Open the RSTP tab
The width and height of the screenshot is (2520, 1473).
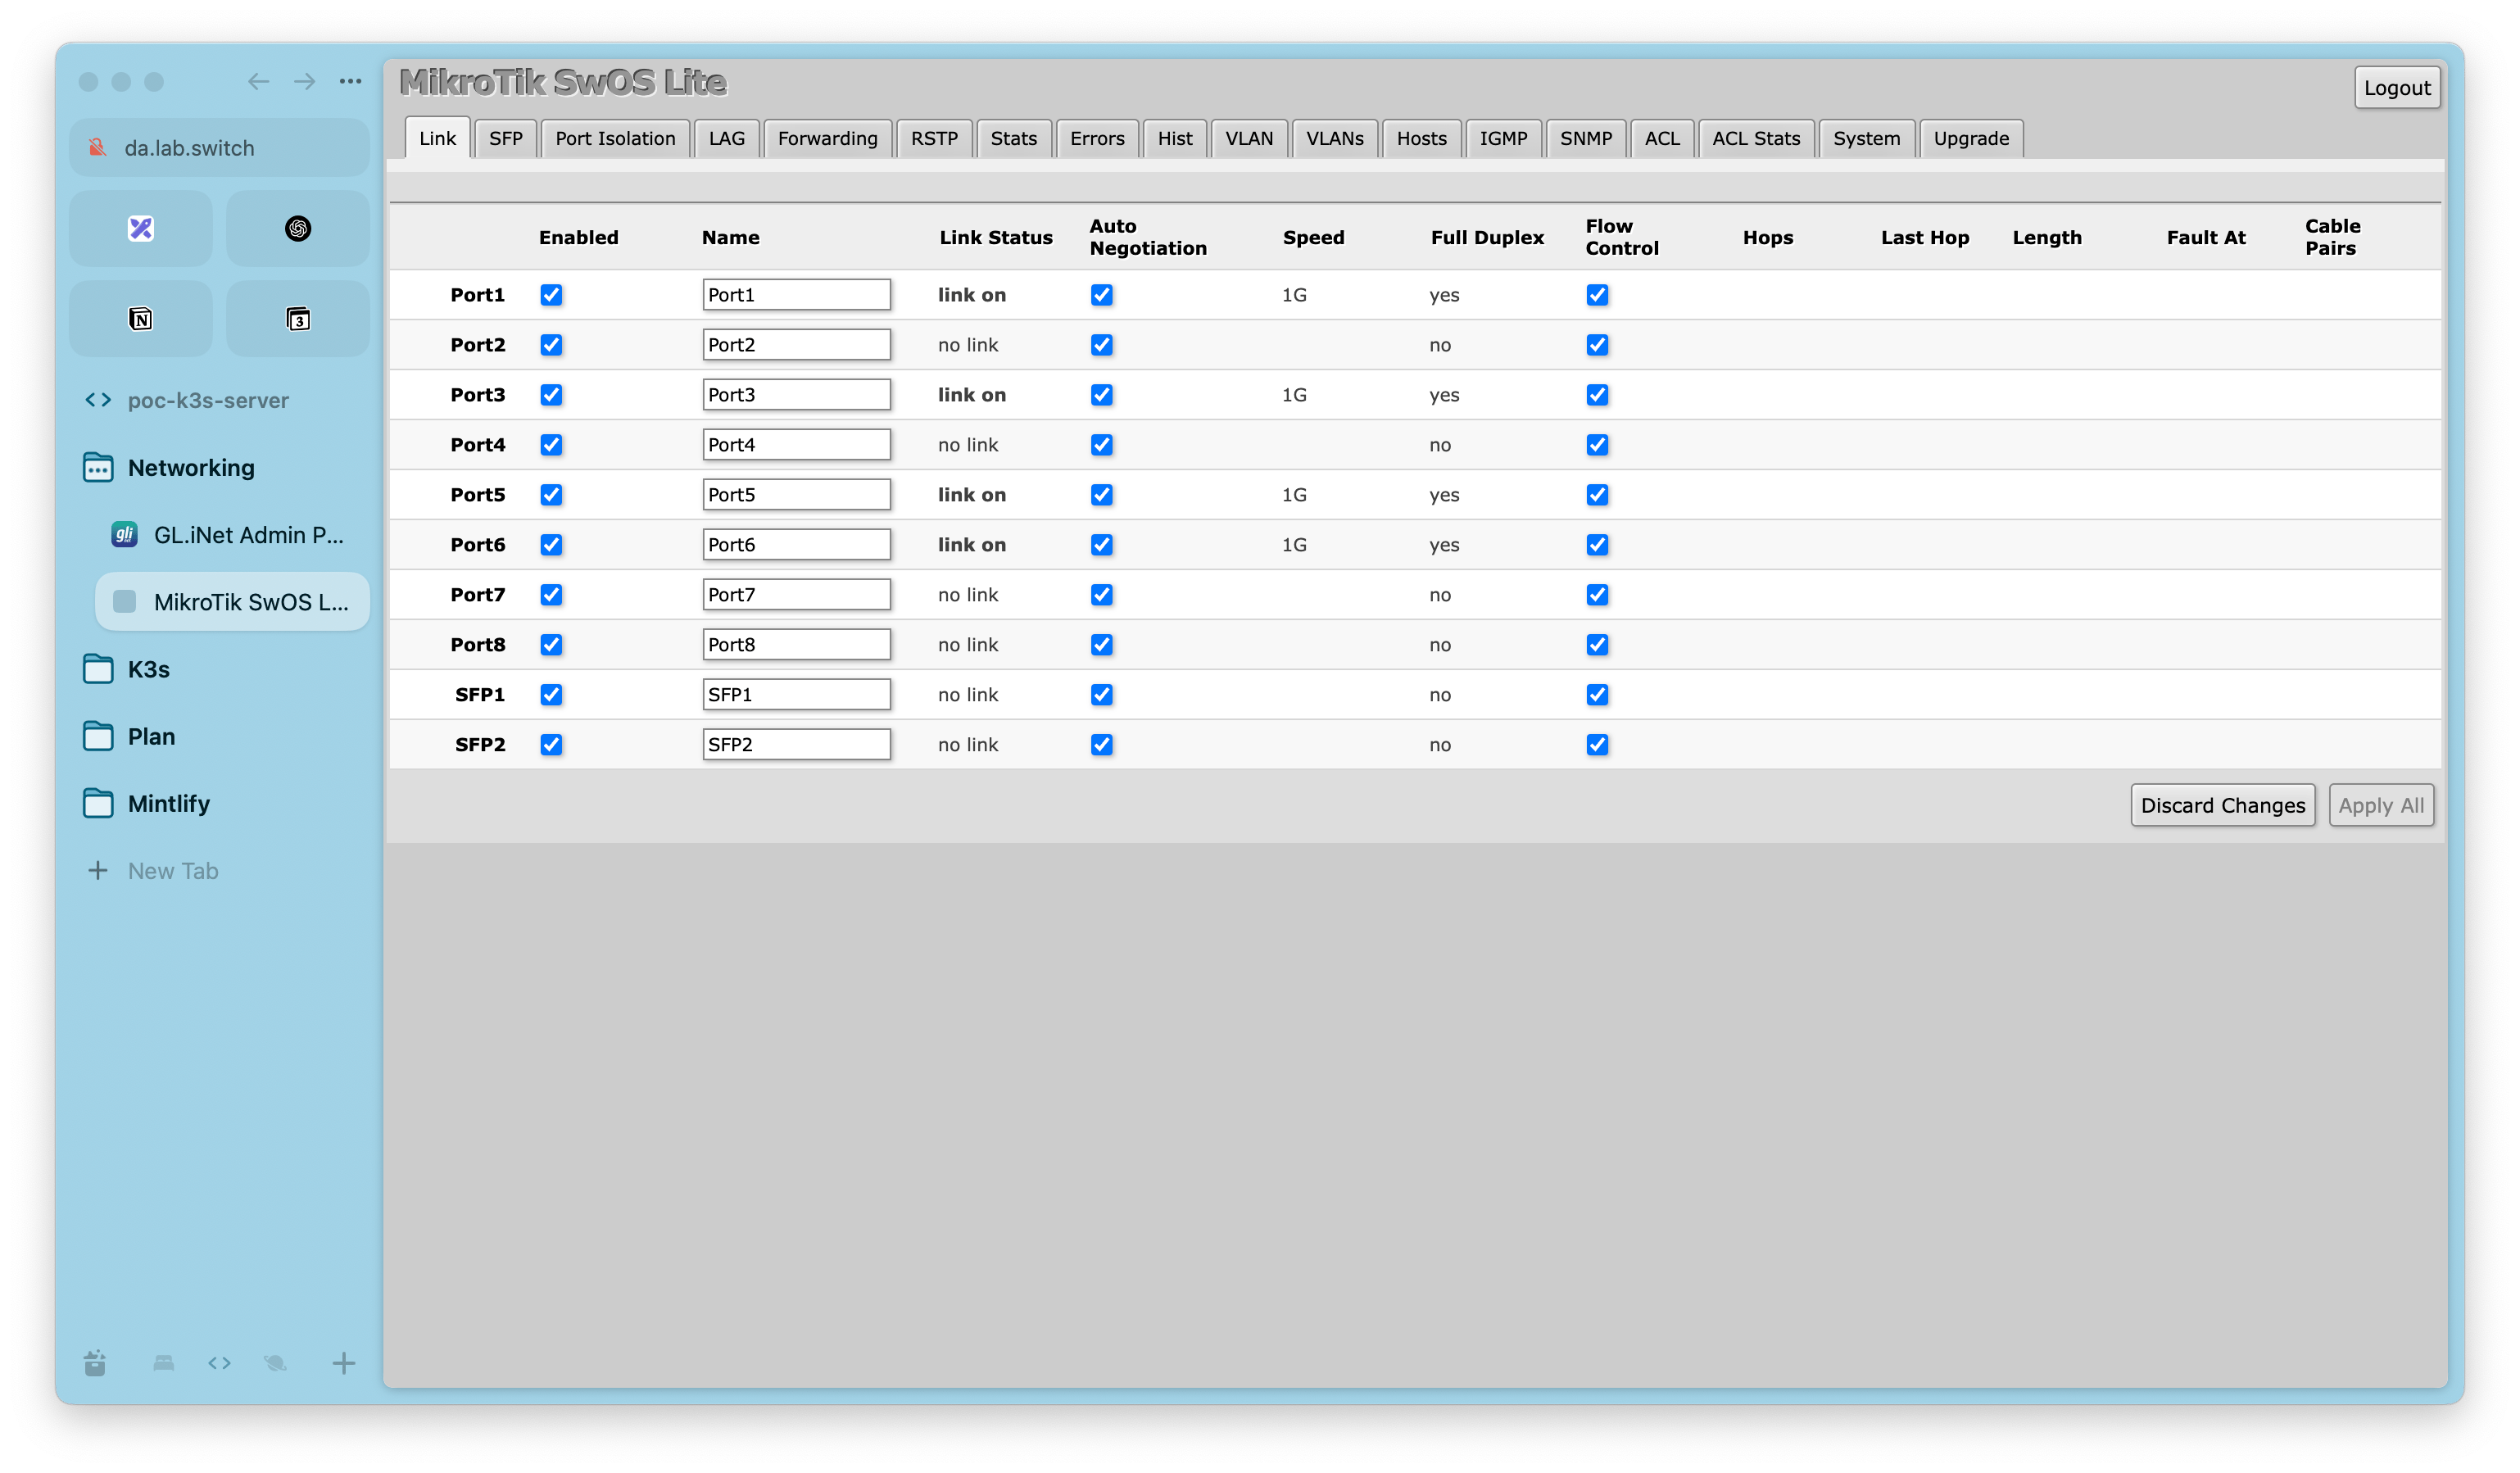[x=934, y=139]
